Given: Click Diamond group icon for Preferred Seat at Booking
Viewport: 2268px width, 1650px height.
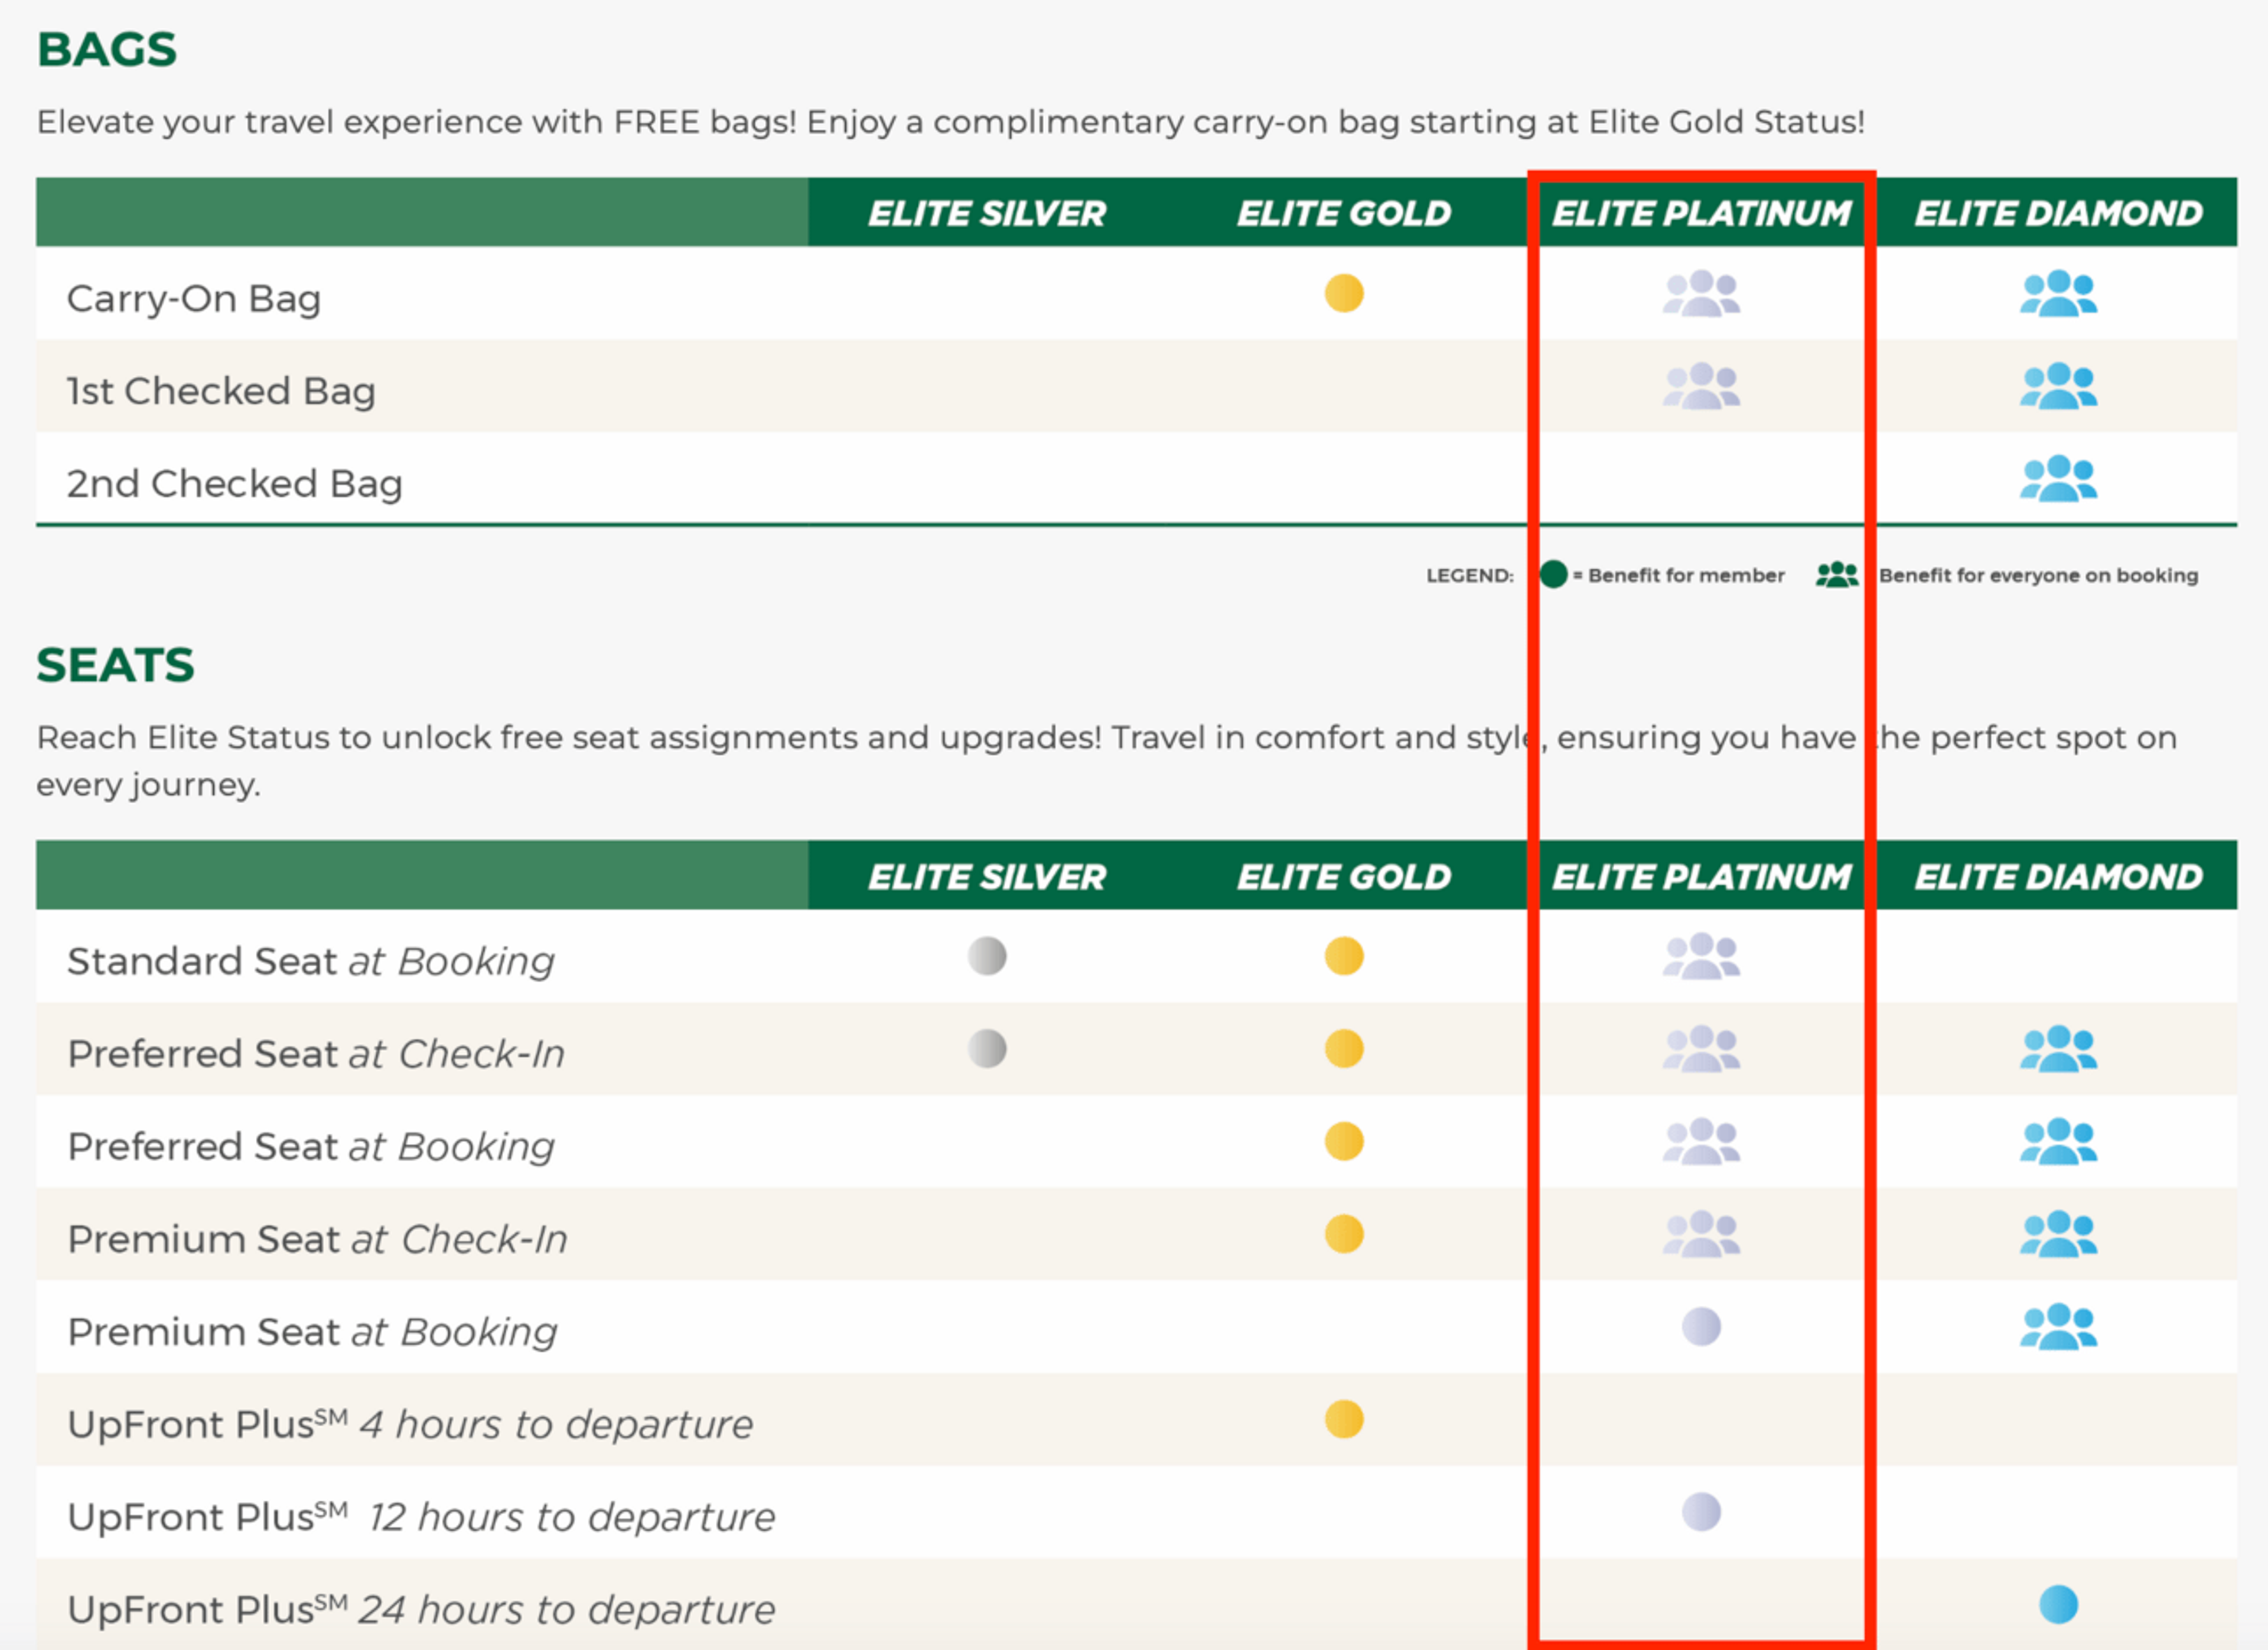Looking at the screenshot, I should coord(2058,1141).
